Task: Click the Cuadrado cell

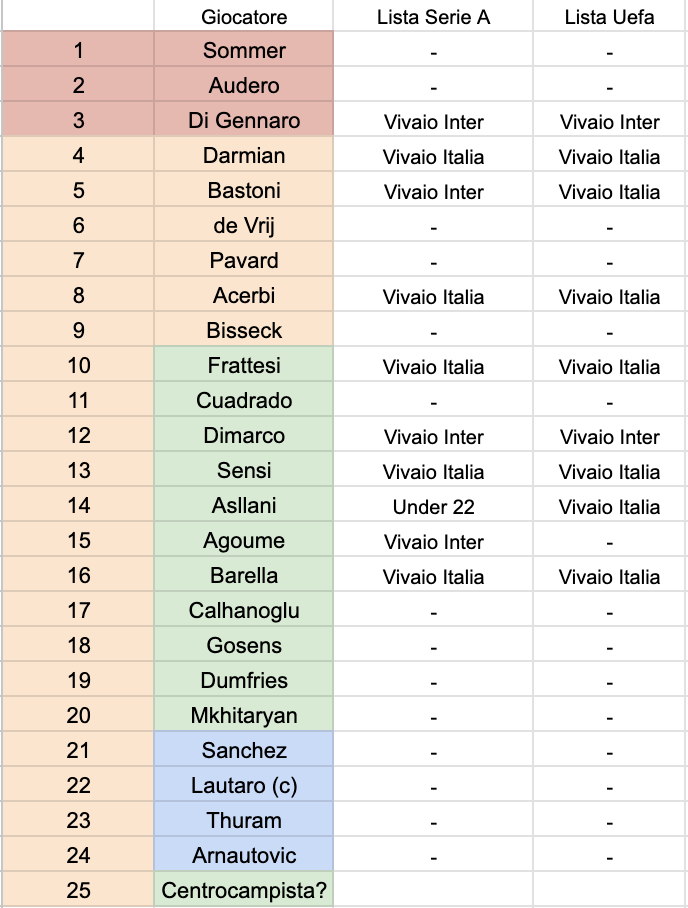Action: click(243, 401)
